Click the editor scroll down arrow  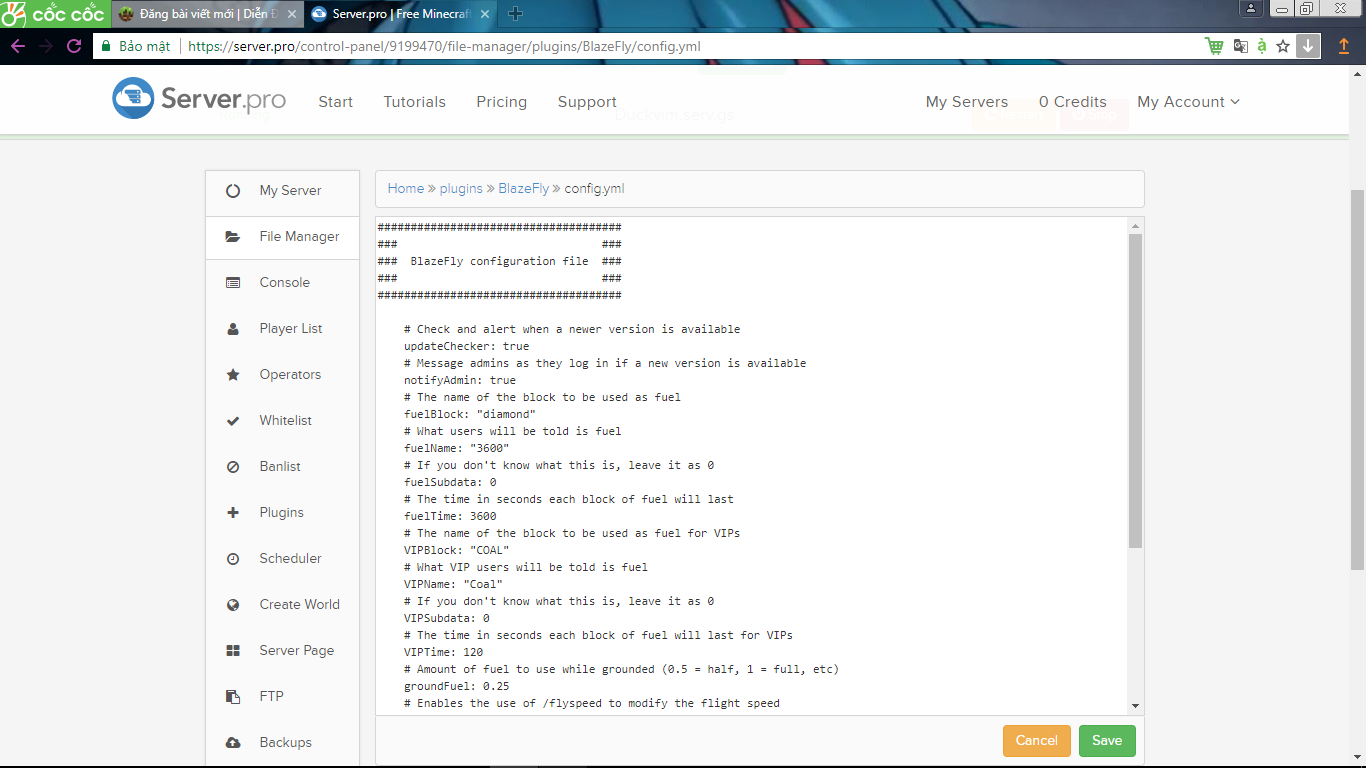point(1135,705)
